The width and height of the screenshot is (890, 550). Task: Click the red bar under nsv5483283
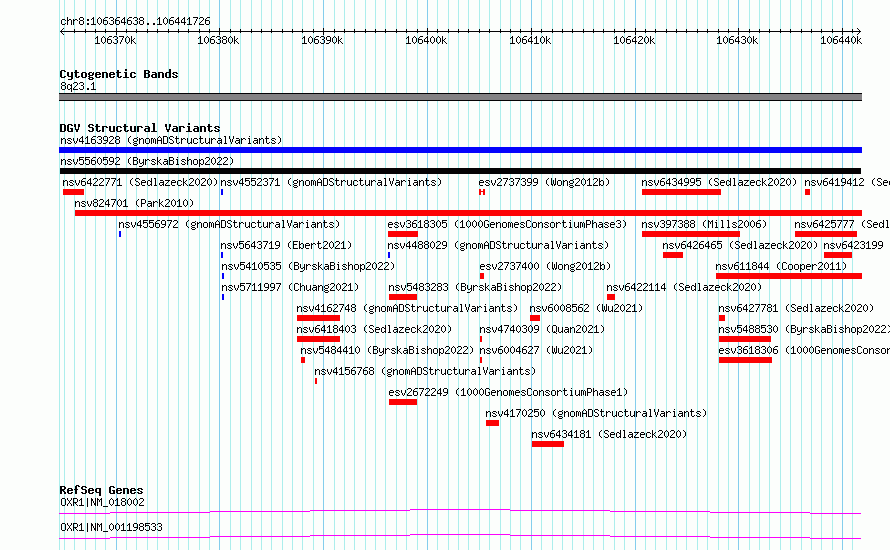coord(403,297)
